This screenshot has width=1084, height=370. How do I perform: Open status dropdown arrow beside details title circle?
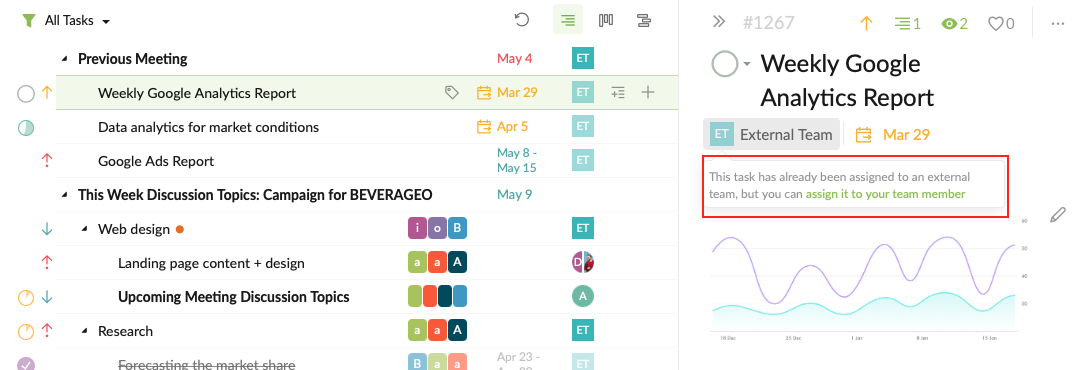coord(747,65)
